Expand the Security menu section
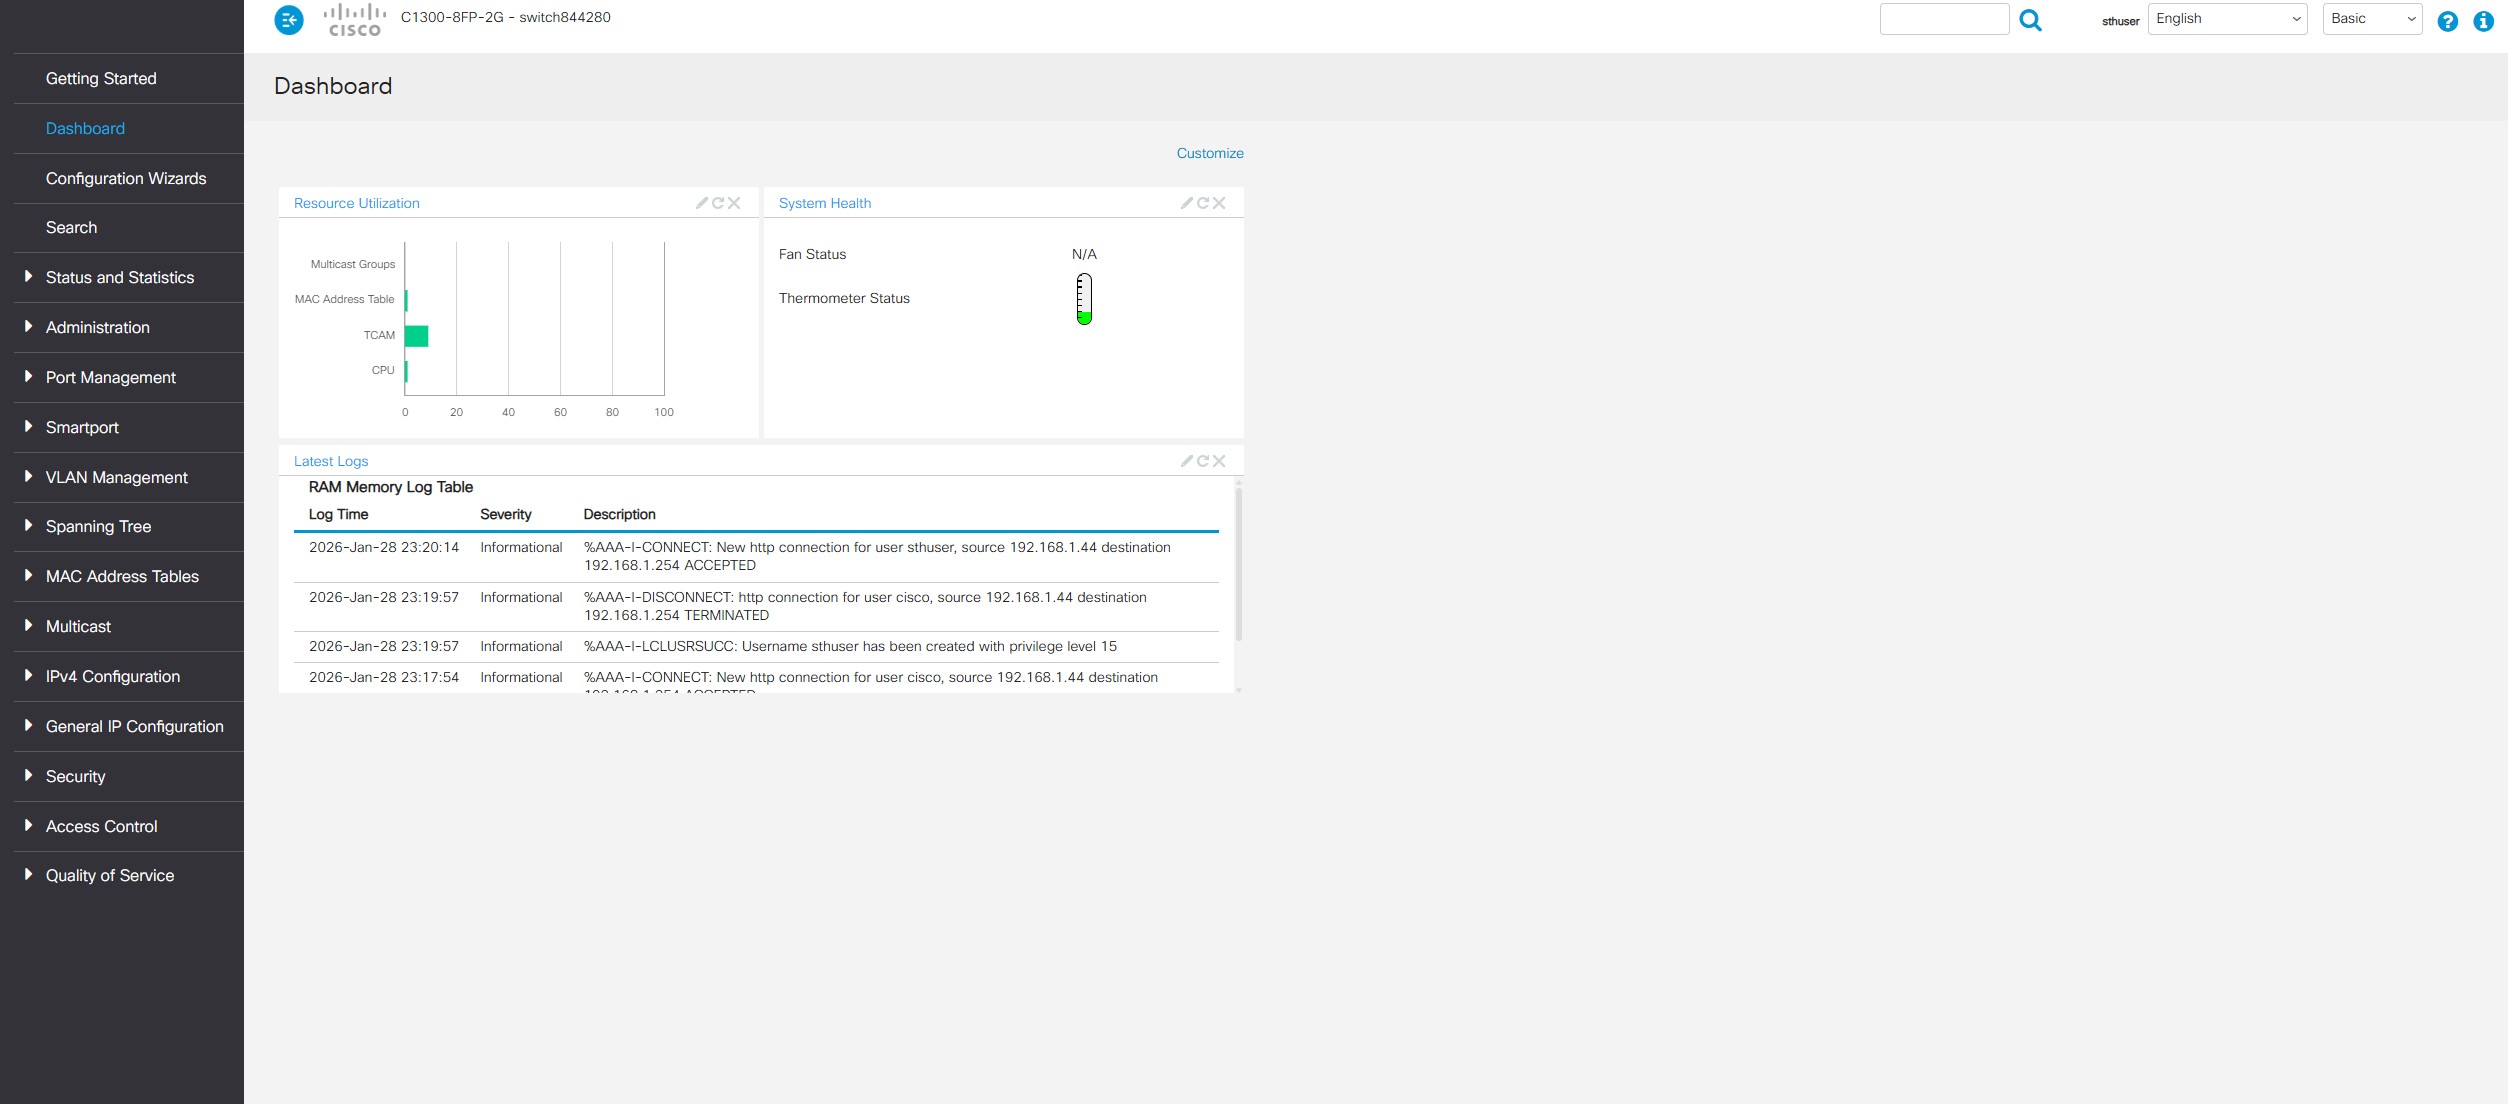The width and height of the screenshot is (2508, 1104). [x=75, y=776]
